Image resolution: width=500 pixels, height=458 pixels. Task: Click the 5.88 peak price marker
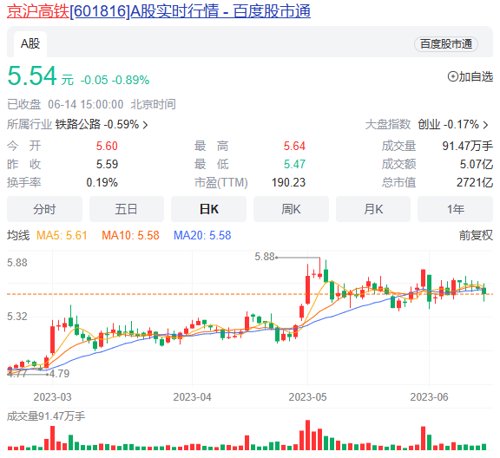tap(265, 257)
